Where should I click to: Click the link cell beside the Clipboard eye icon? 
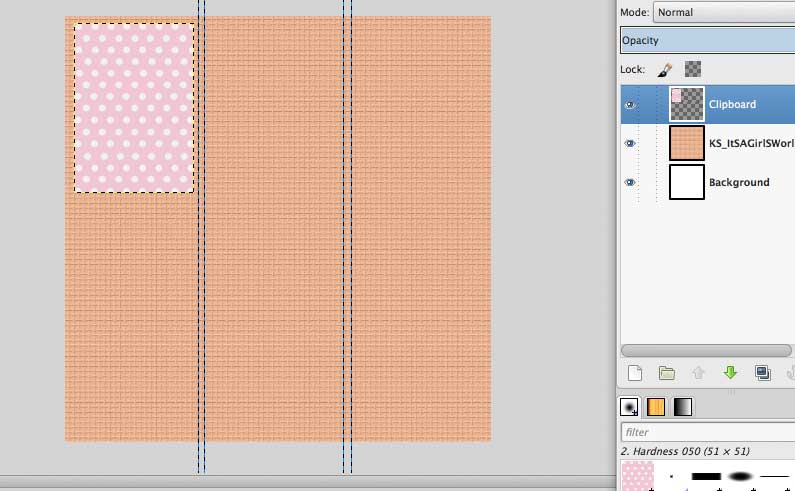click(x=648, y=105)
